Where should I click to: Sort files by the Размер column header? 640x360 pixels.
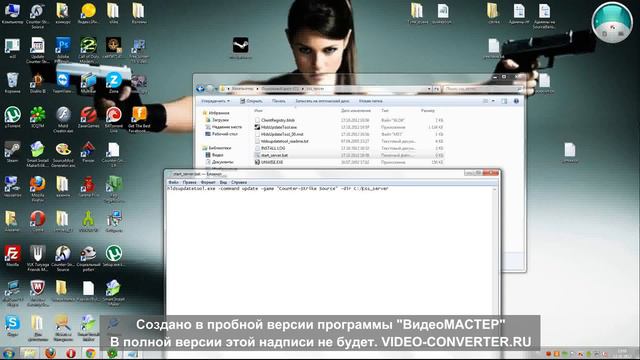click(428, 111)
